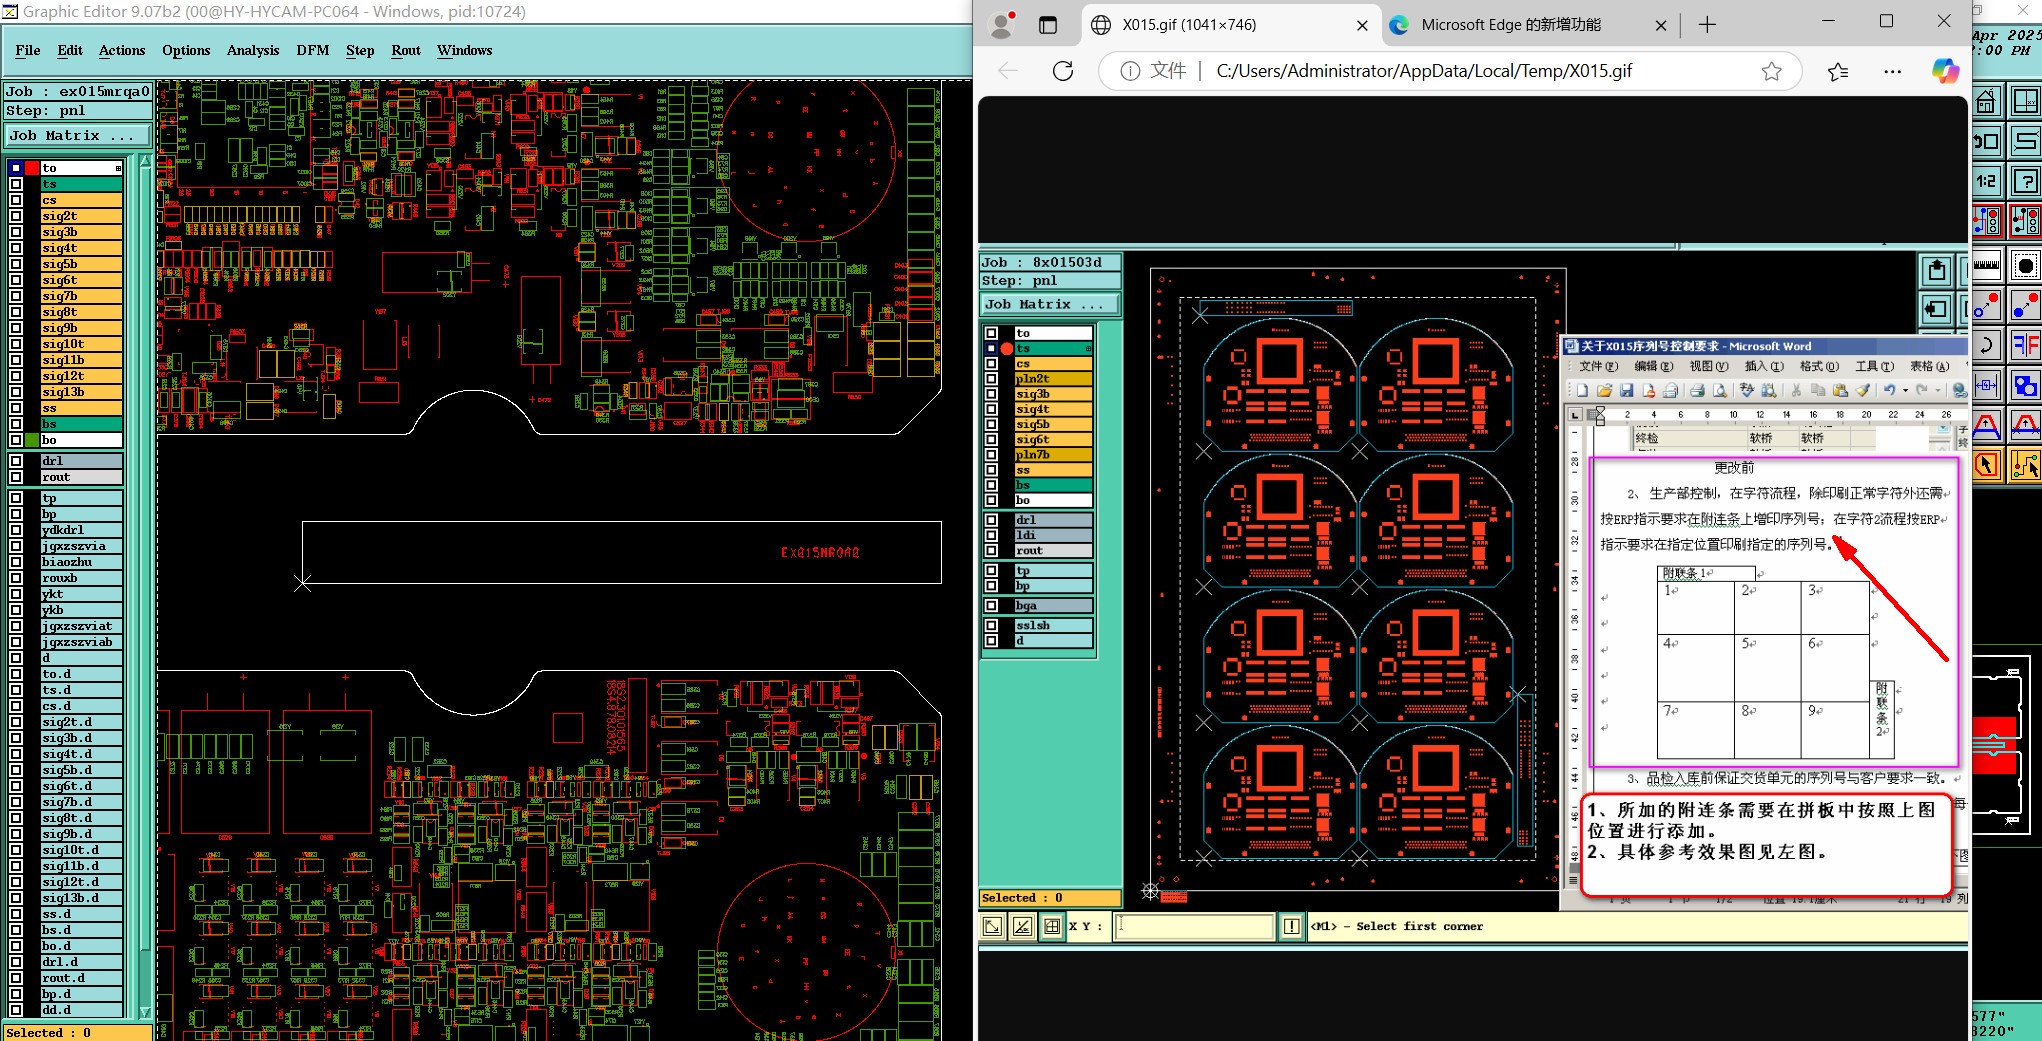Click the S-shaped pan icon

[2026, 141]
